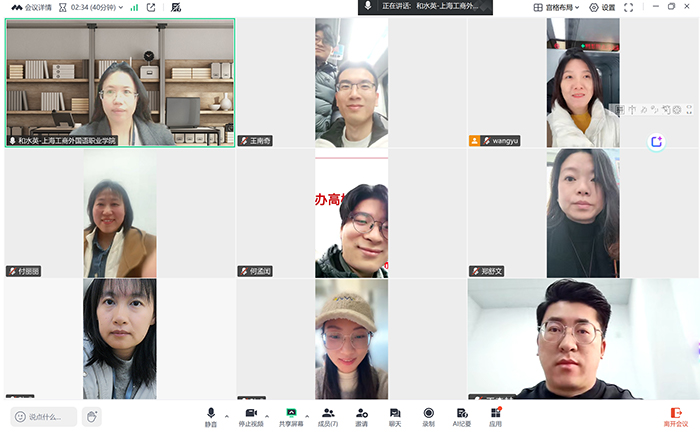
Task: Expand audio options arrow beside 静音
Action: tap(226, 416)
